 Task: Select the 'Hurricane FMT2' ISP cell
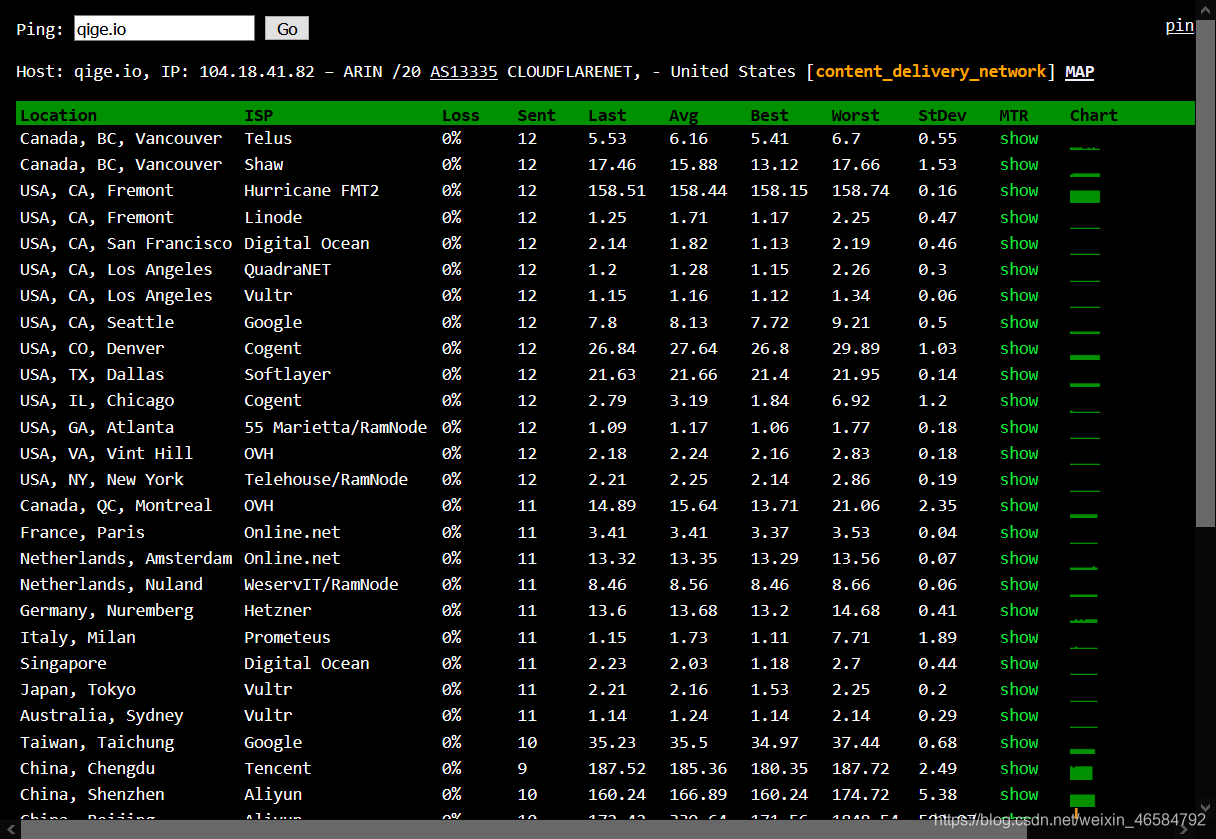(312, 190)
